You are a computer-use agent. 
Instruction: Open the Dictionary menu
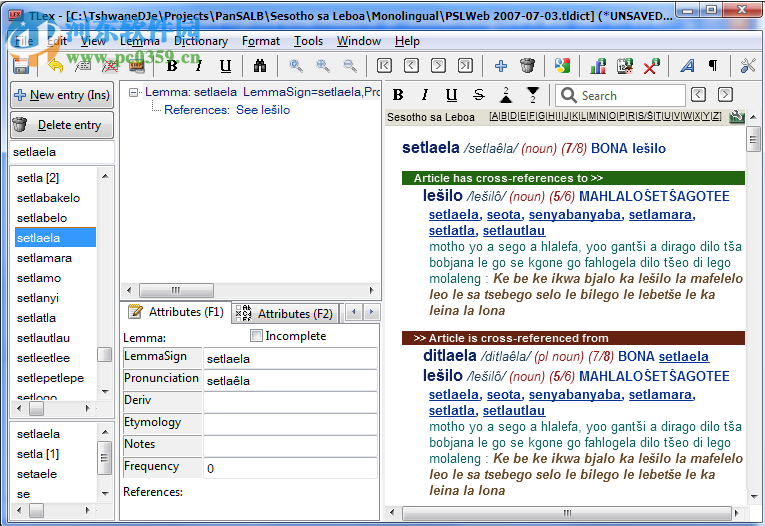click(x=200, y=41)
